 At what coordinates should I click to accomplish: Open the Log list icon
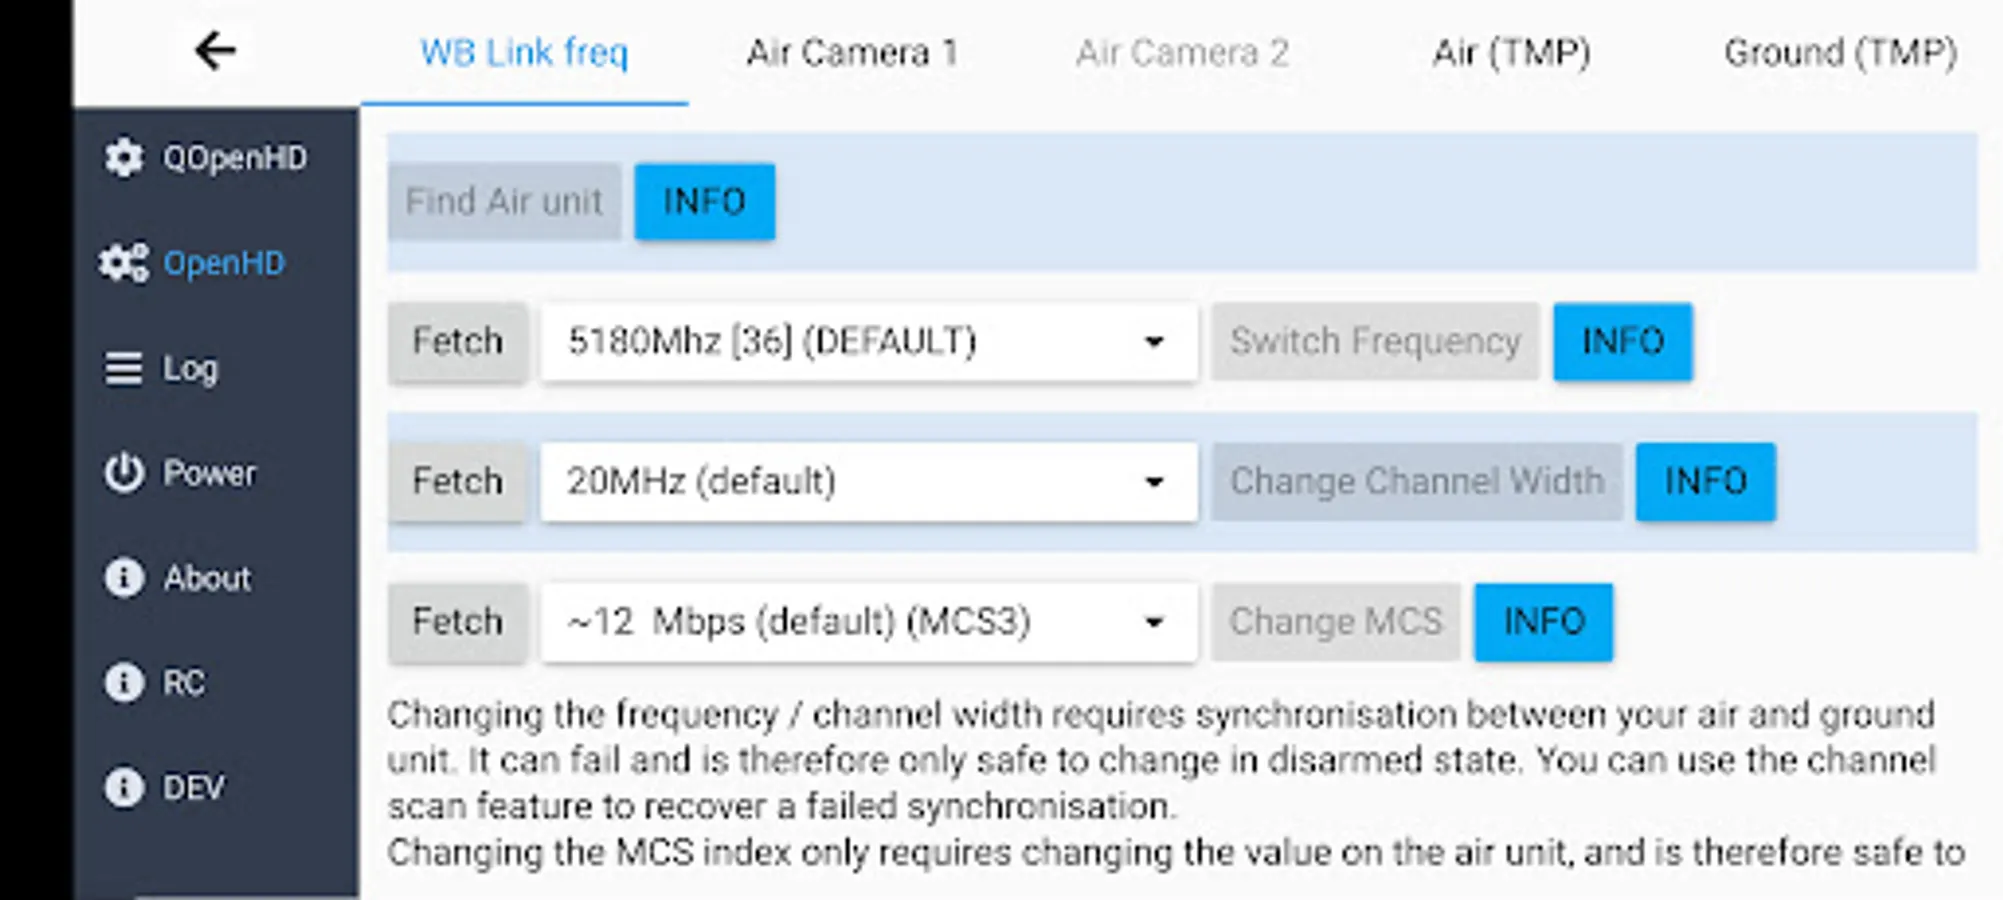(124, 368)
